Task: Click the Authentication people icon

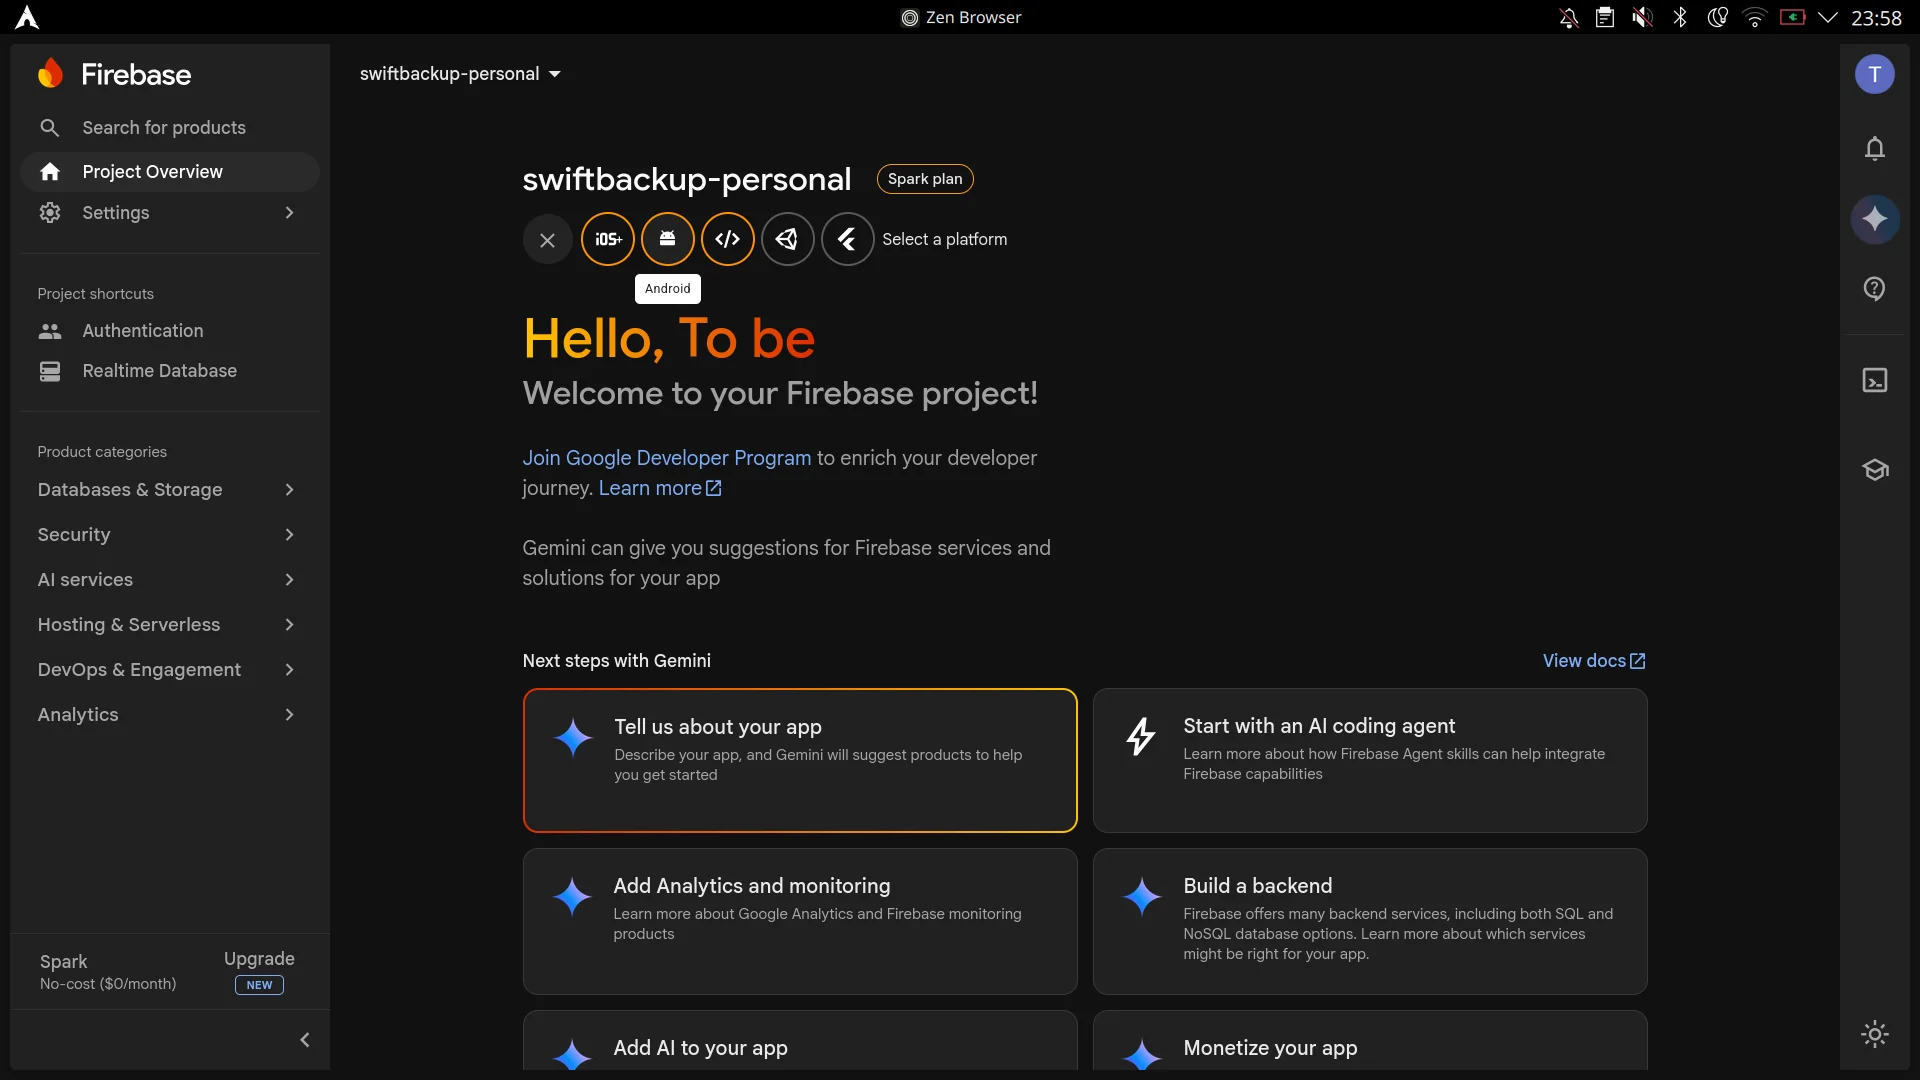Action: point(50,331)
